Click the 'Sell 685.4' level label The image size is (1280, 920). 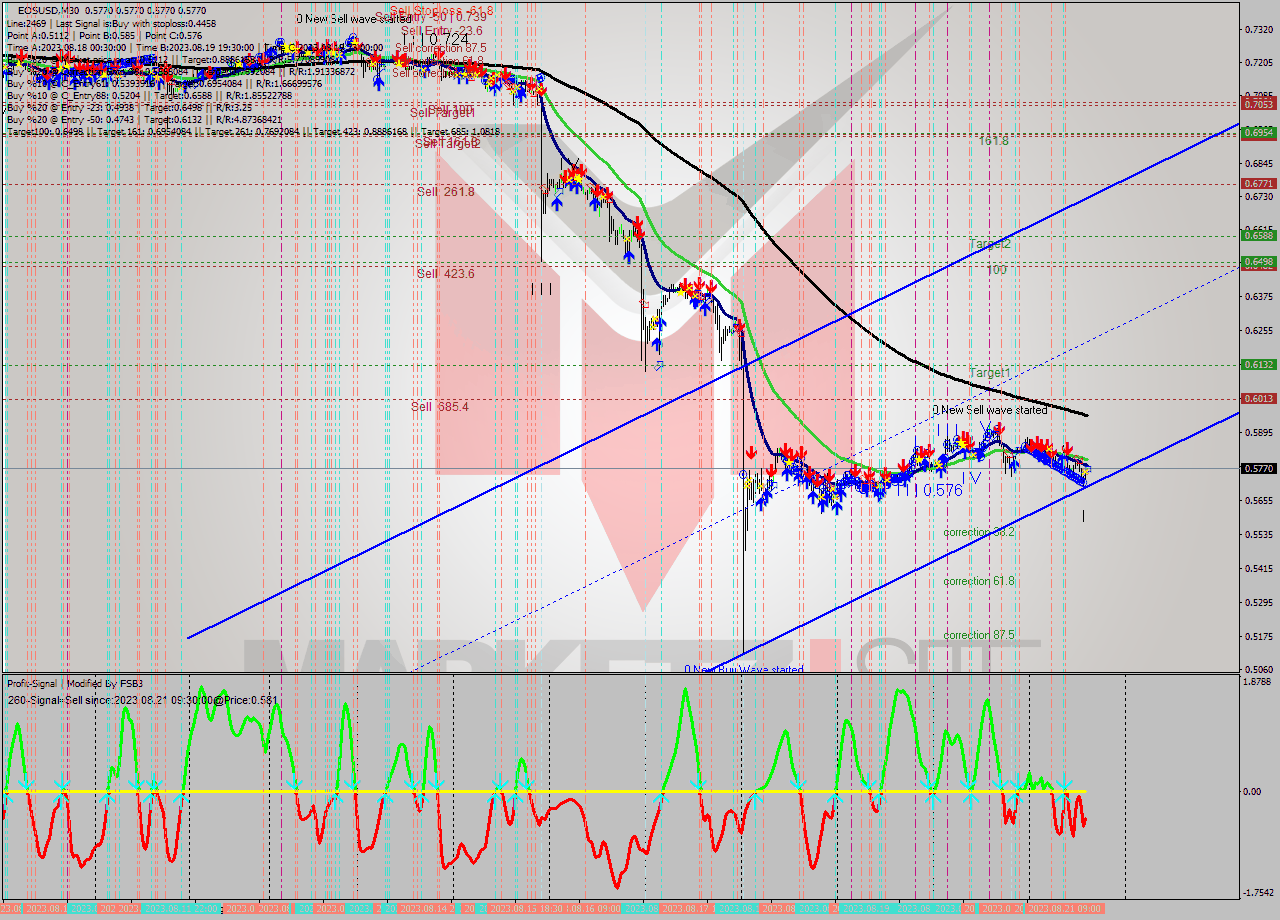click(440, 407)
